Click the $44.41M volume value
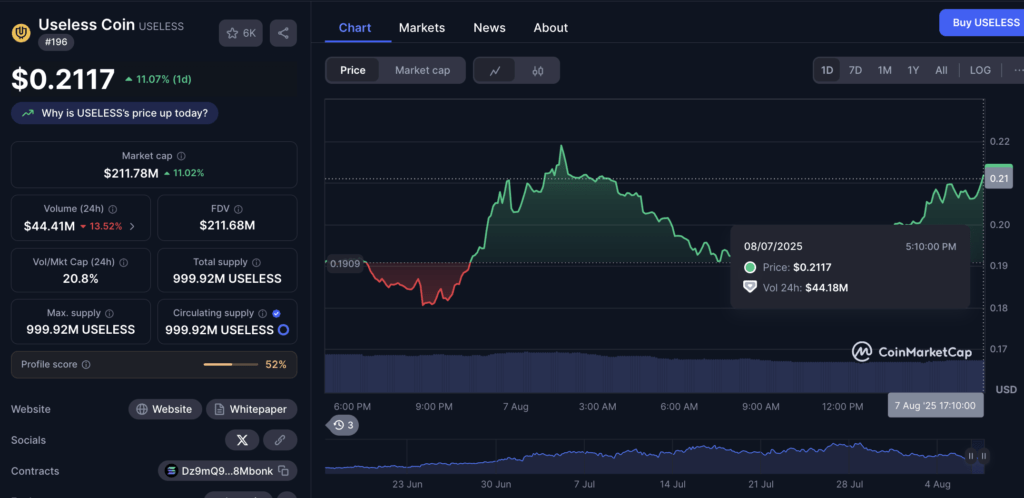1024x498 pixels. click(48, 226)
